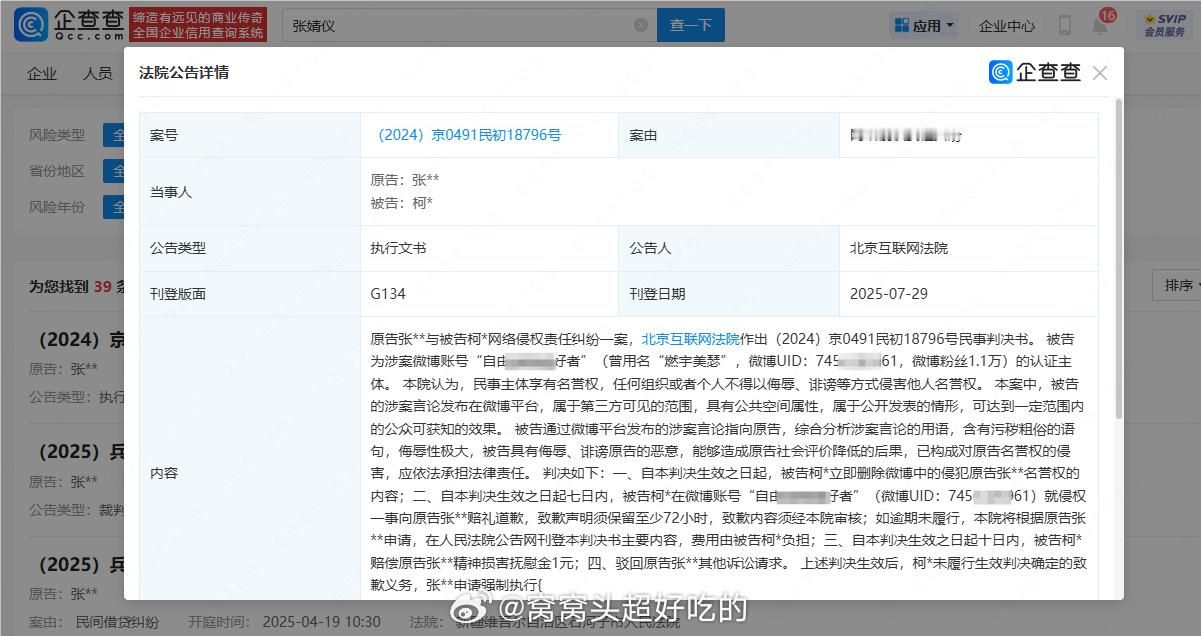Click the red slogan banner beside the logo

coord(199,26)
